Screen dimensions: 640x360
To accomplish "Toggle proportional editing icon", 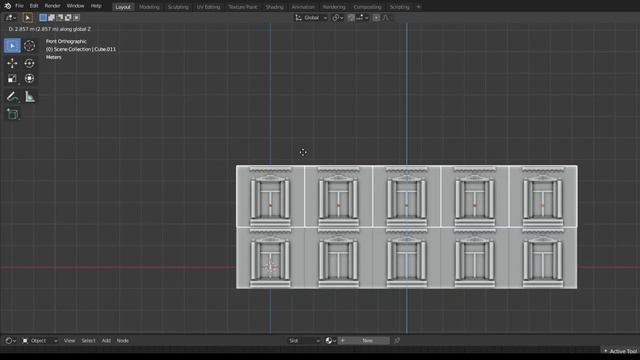I will coord(376,18).
